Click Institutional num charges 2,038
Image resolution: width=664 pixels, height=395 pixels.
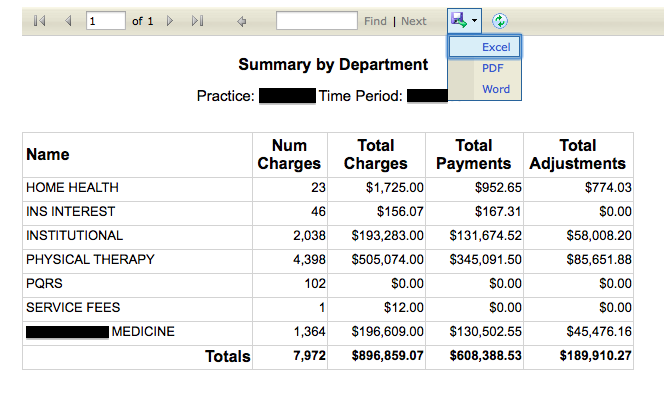click(x=310, y=235)
